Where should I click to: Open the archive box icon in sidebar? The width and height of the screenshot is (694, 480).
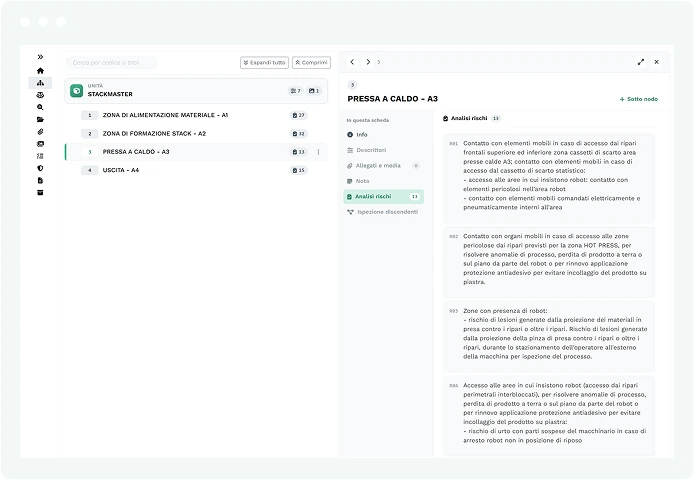40,193
